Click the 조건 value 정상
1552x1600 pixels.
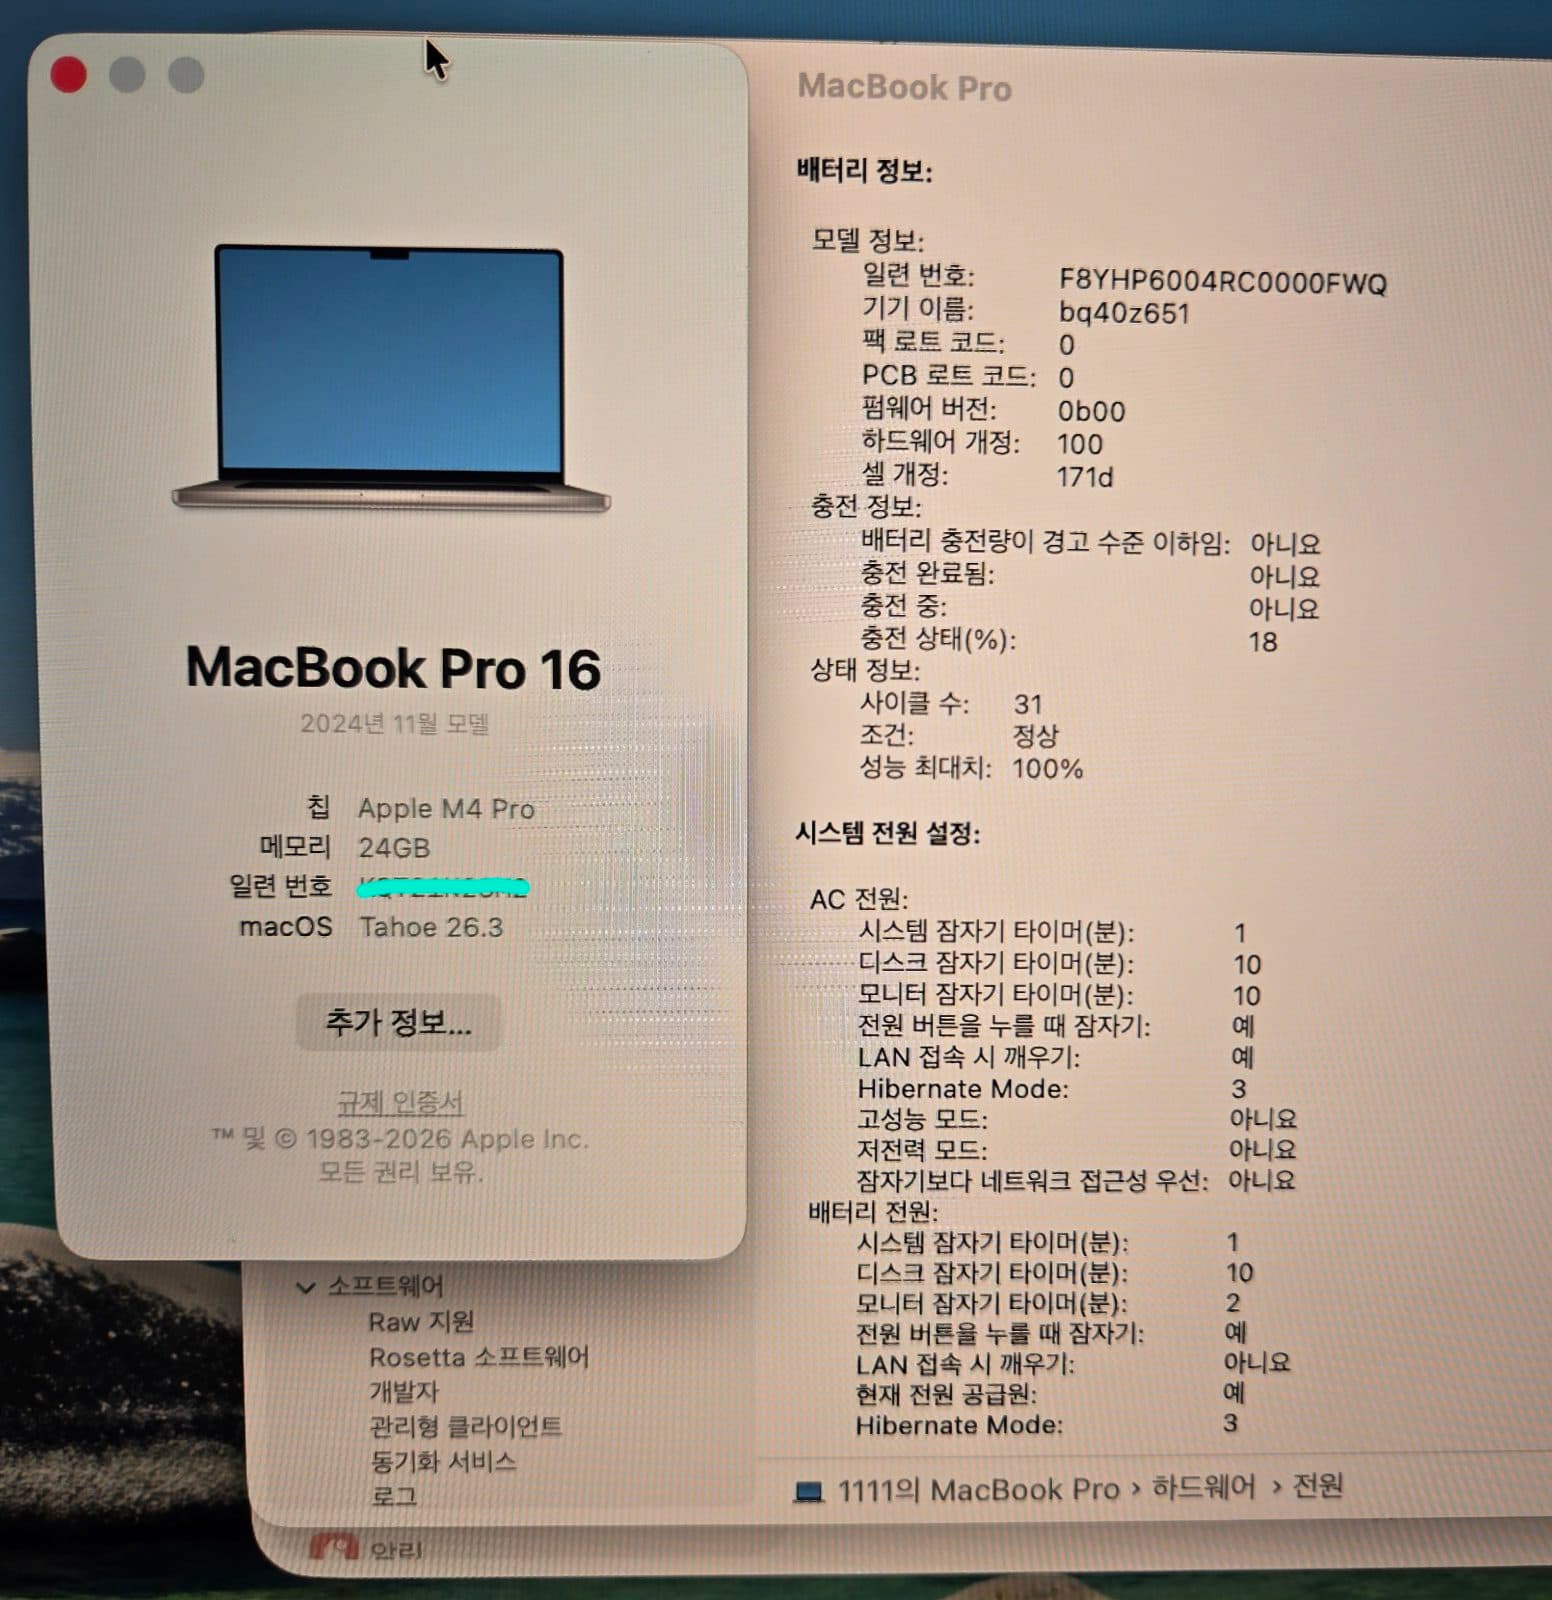pyautogui.click(x=1035, y=736)
